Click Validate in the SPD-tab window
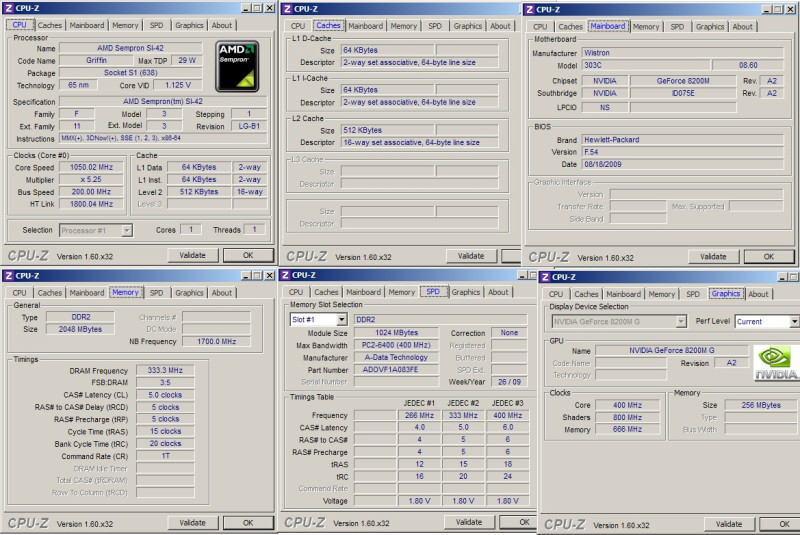 [x=469, y=522]
